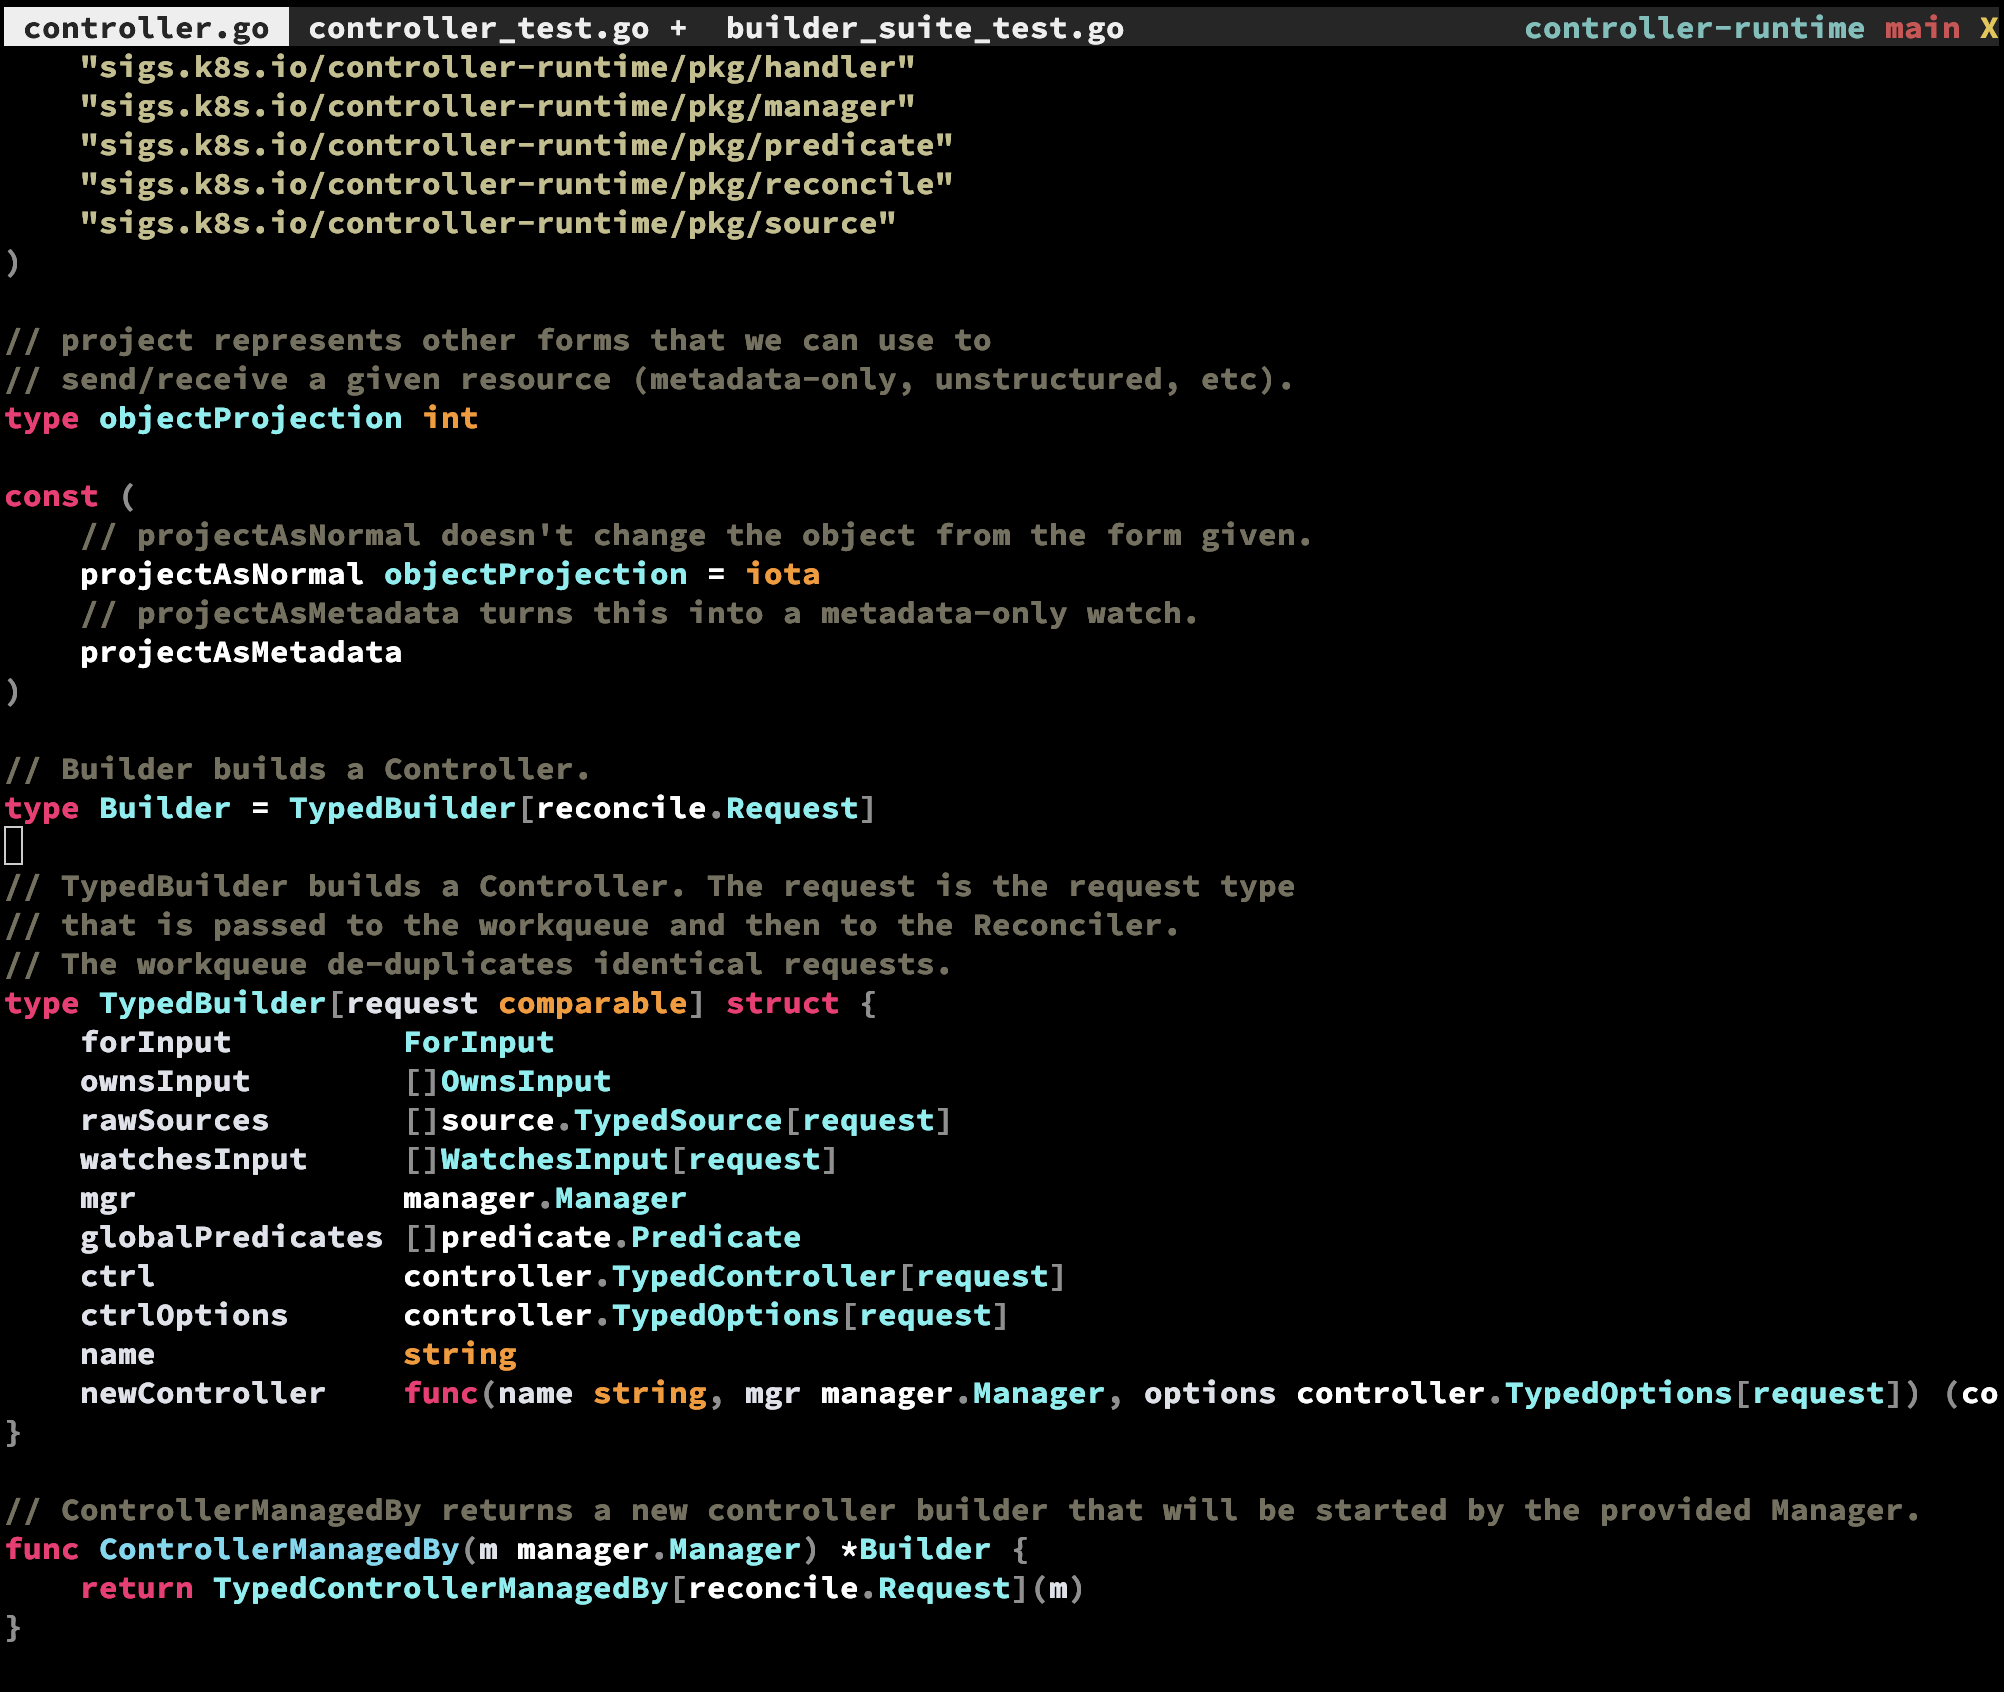Click the forInput field name

[156, 1042]
